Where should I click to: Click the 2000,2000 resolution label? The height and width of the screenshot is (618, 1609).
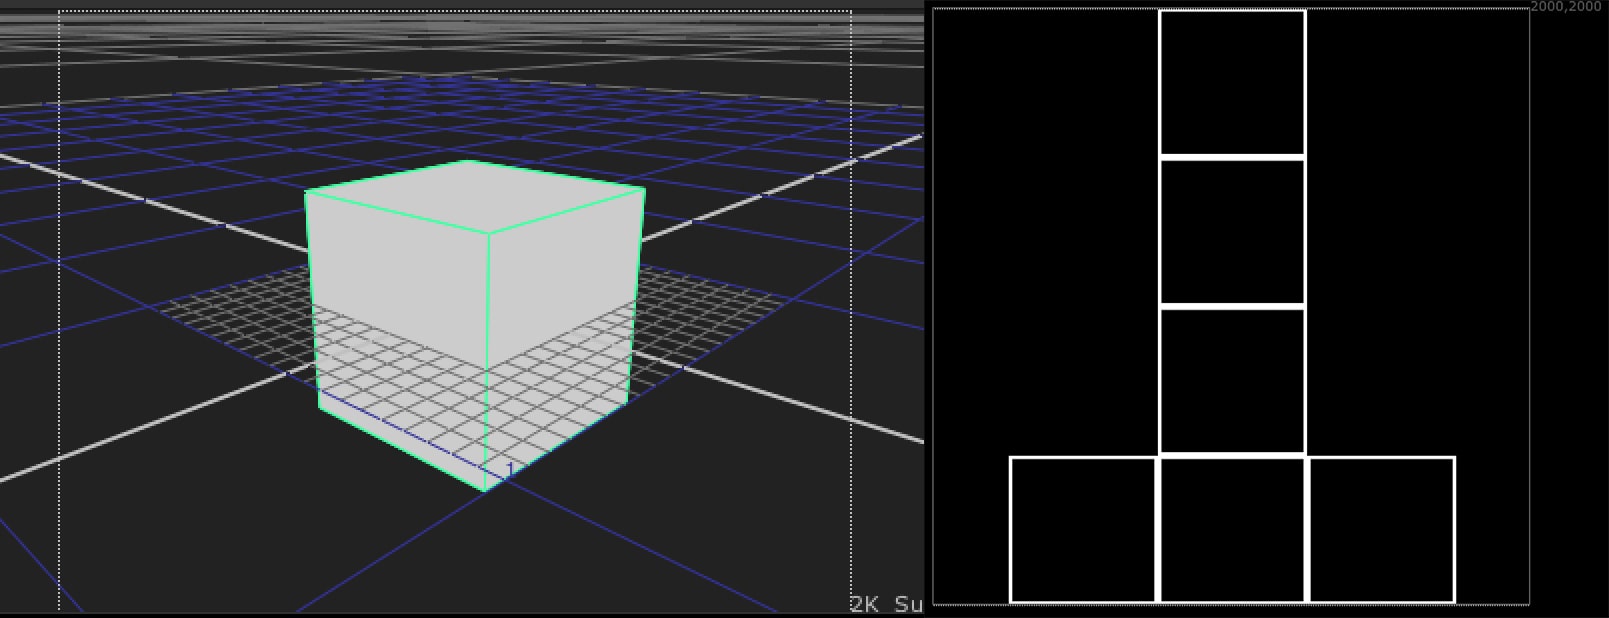[x=1566, y=7]
